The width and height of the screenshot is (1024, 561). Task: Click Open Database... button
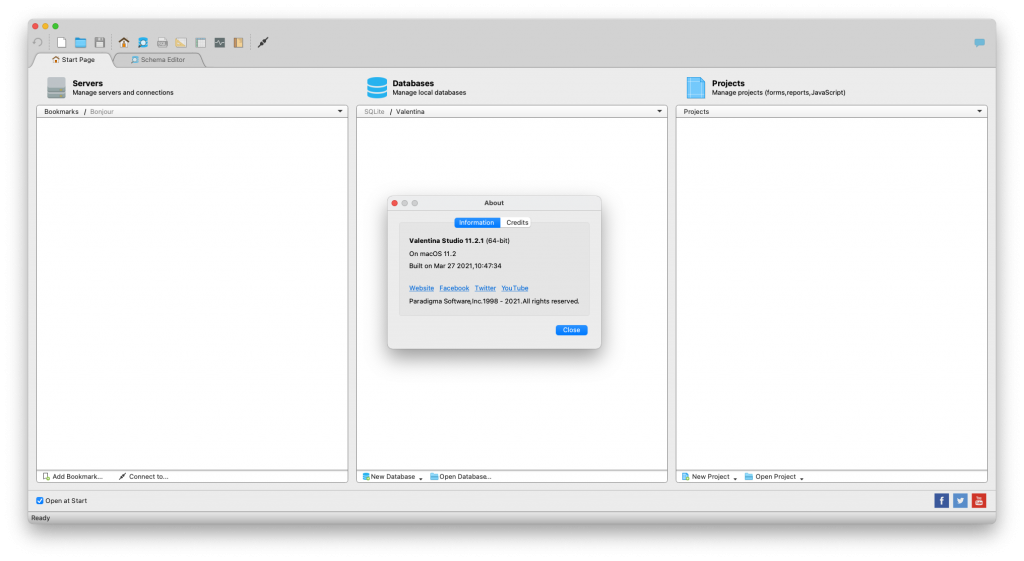click(x=460, y=477)
